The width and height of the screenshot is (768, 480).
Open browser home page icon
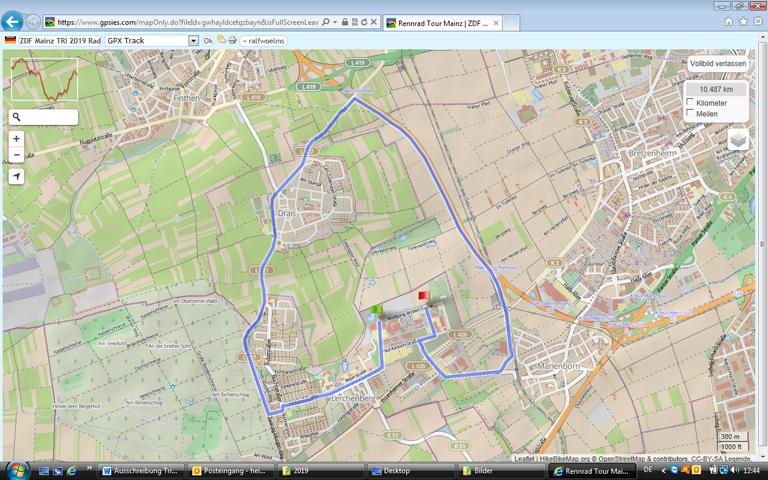729,21
